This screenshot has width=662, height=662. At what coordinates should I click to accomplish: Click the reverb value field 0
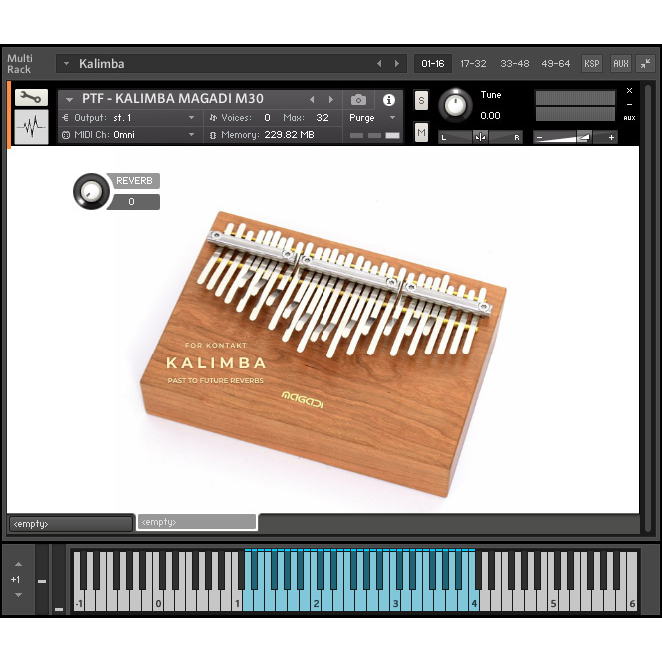(133, 202)
